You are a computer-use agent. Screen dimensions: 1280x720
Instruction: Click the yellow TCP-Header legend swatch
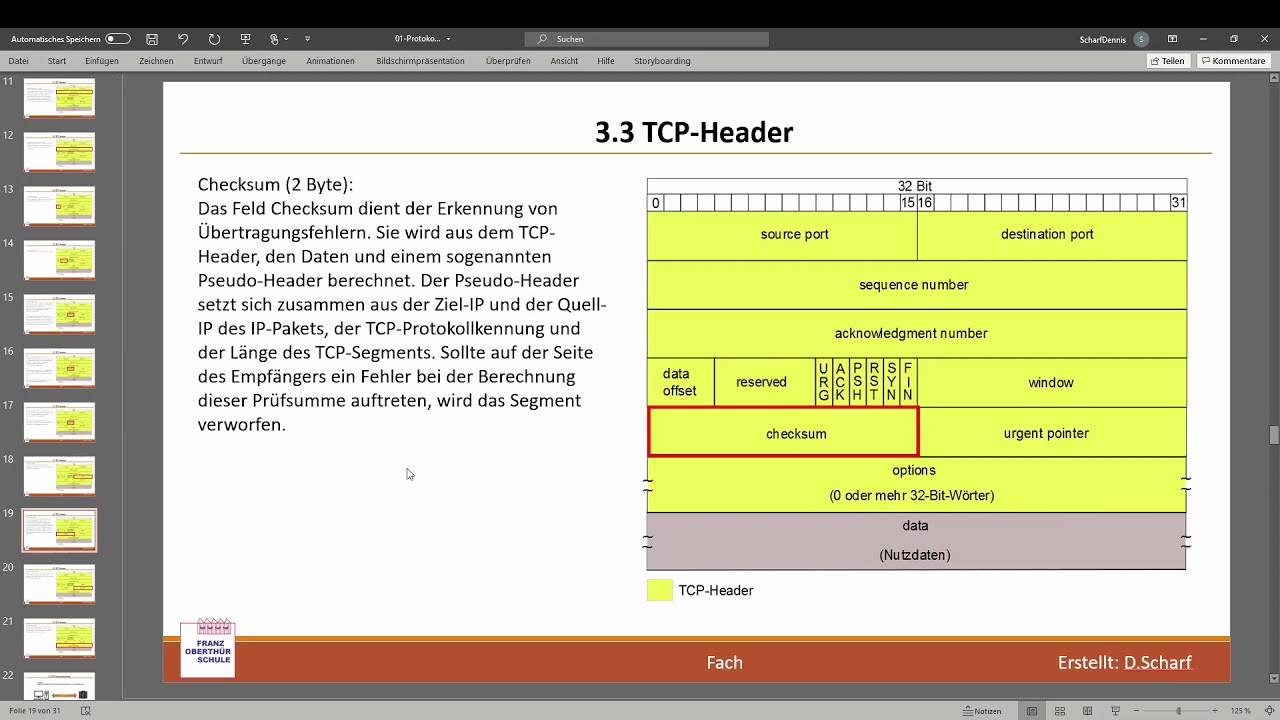(x=660, y=590)
